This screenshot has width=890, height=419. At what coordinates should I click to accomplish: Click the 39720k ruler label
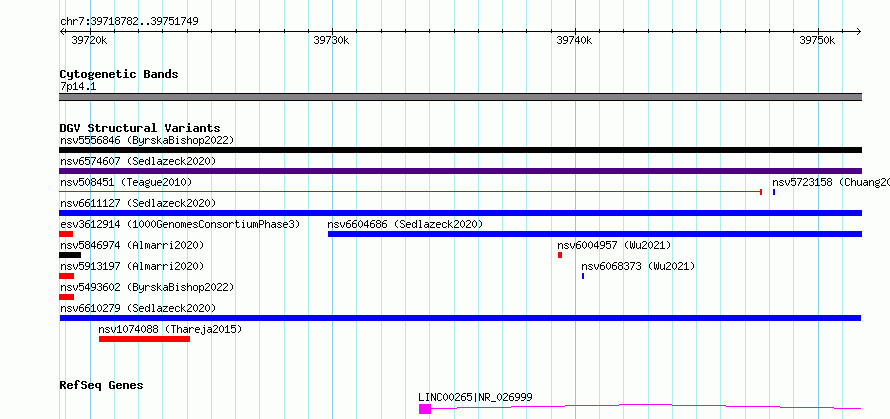(89, 40)
